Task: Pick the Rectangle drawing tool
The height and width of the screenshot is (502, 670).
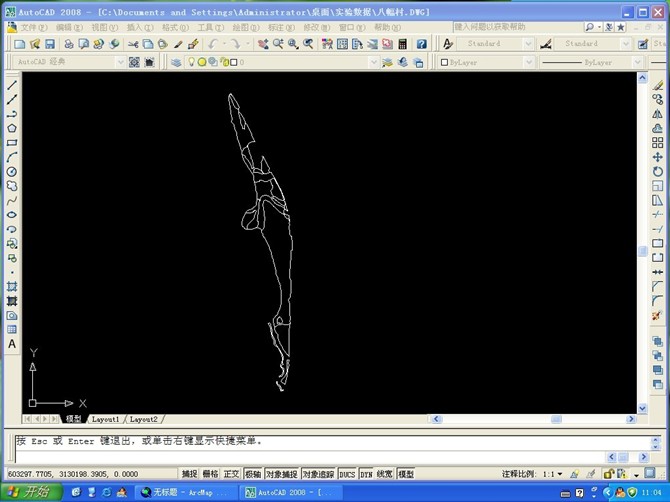Action: [x=12, y=143]
